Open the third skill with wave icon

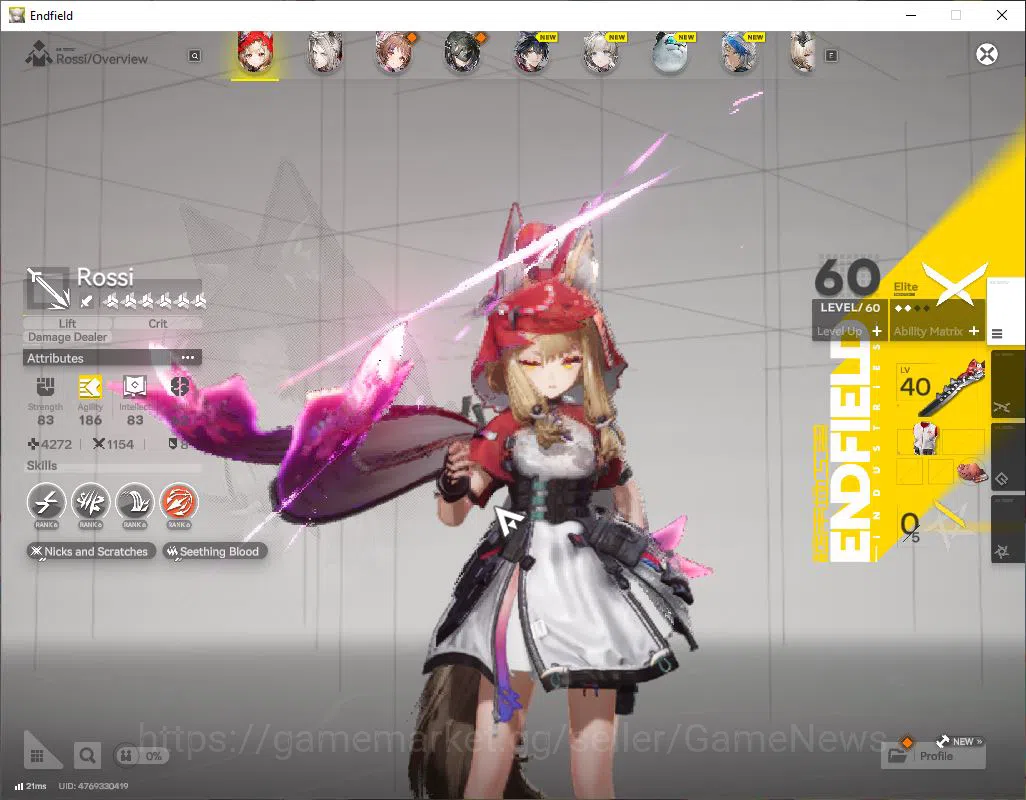(135, 502)
